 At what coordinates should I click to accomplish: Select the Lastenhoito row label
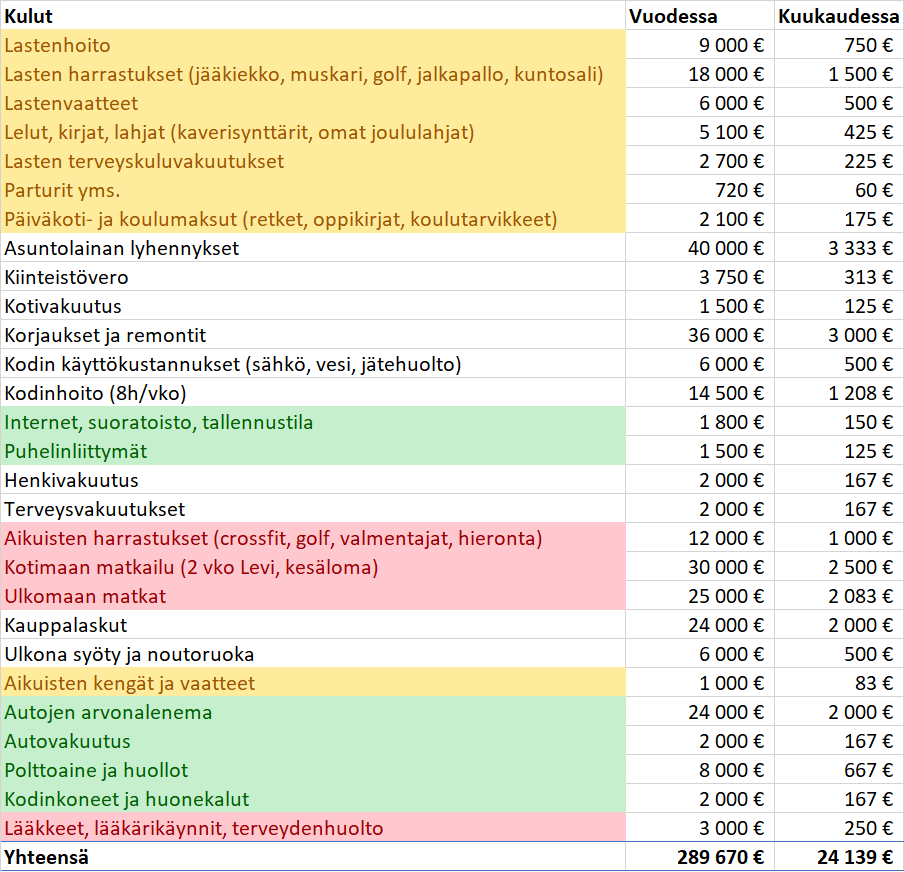tap(58, 45)
